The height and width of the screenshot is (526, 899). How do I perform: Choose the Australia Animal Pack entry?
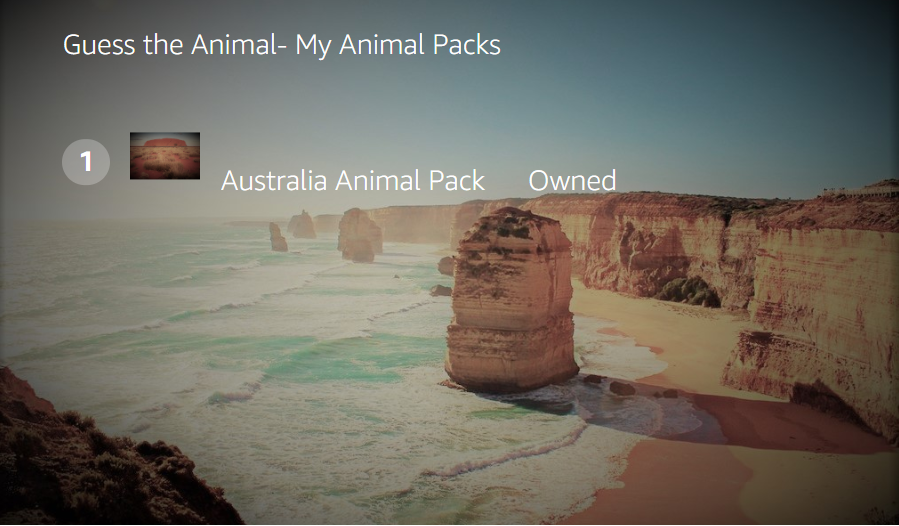click(x=353, y=181)
